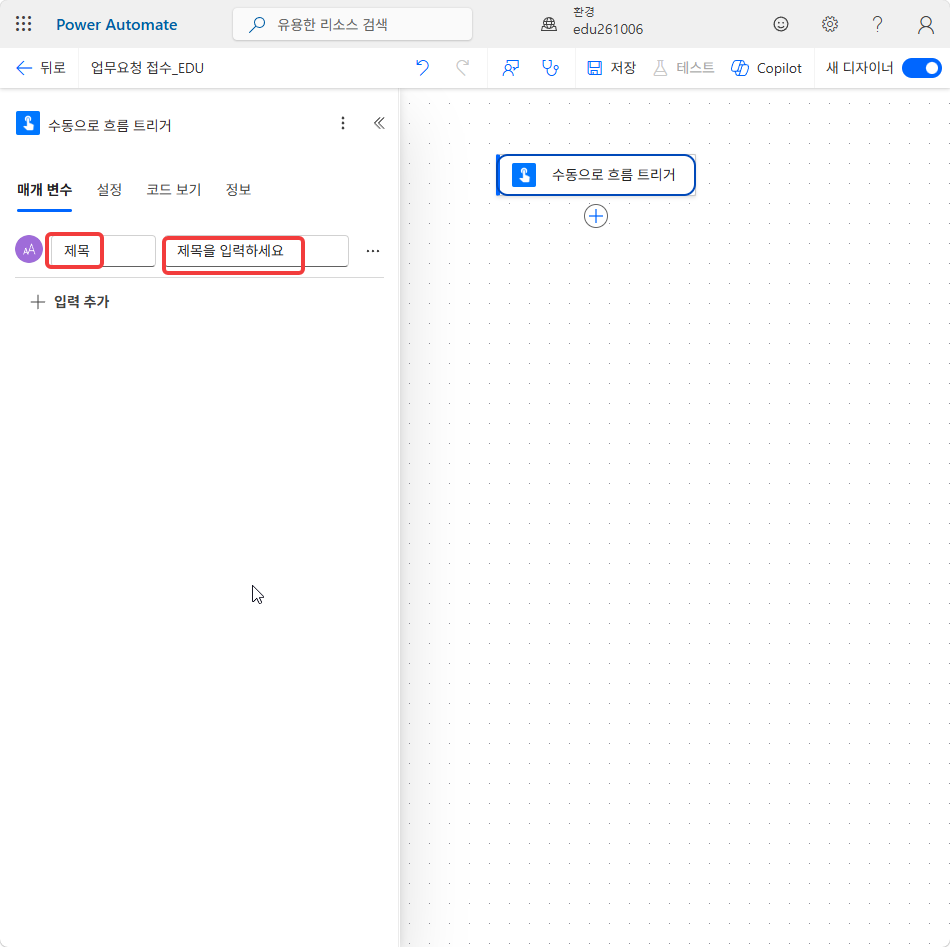
Task: Add a step with the plus circle
Action: [596, 216]
